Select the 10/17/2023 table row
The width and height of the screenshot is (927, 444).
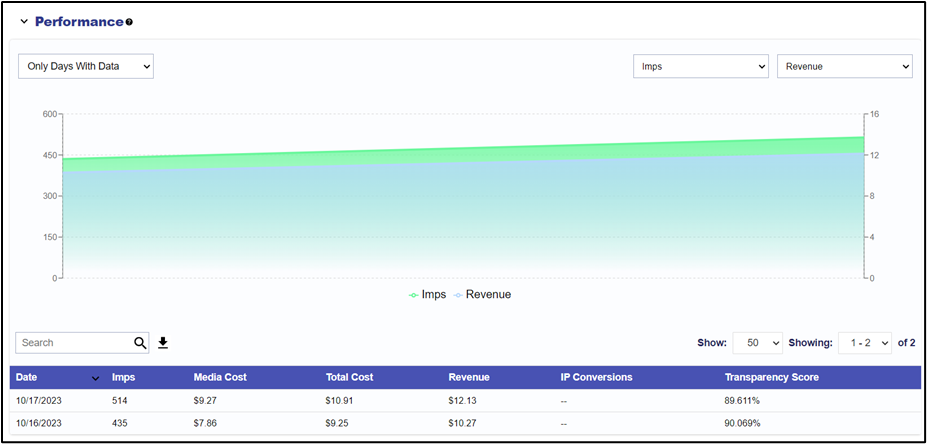coord(465,400)
